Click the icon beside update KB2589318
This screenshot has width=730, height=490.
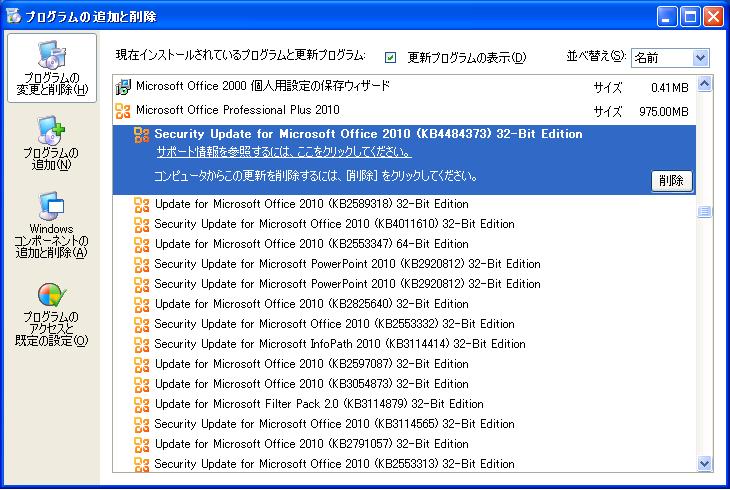[142, 204]
